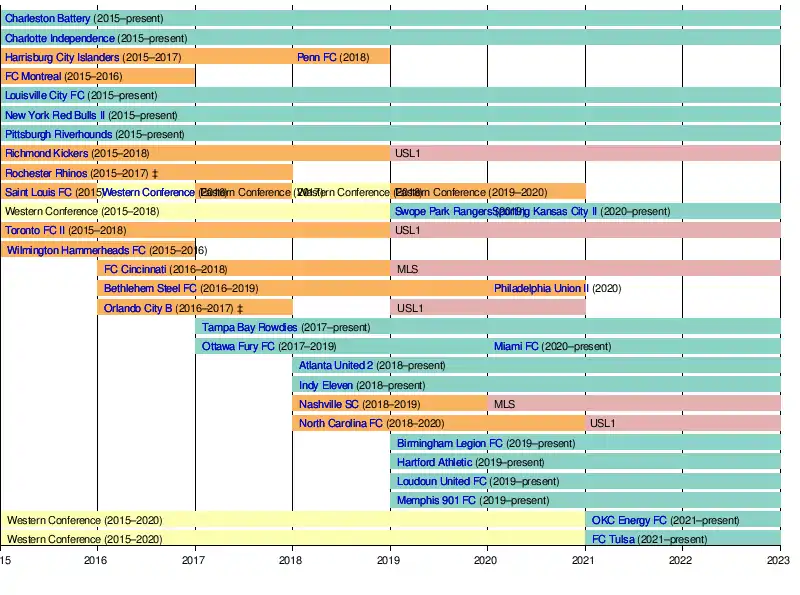This screenshot has width=800, height=595.
Task: Click Western Conference (2015–2018) text
Action: pyautogui.click(x=82, y=211)
